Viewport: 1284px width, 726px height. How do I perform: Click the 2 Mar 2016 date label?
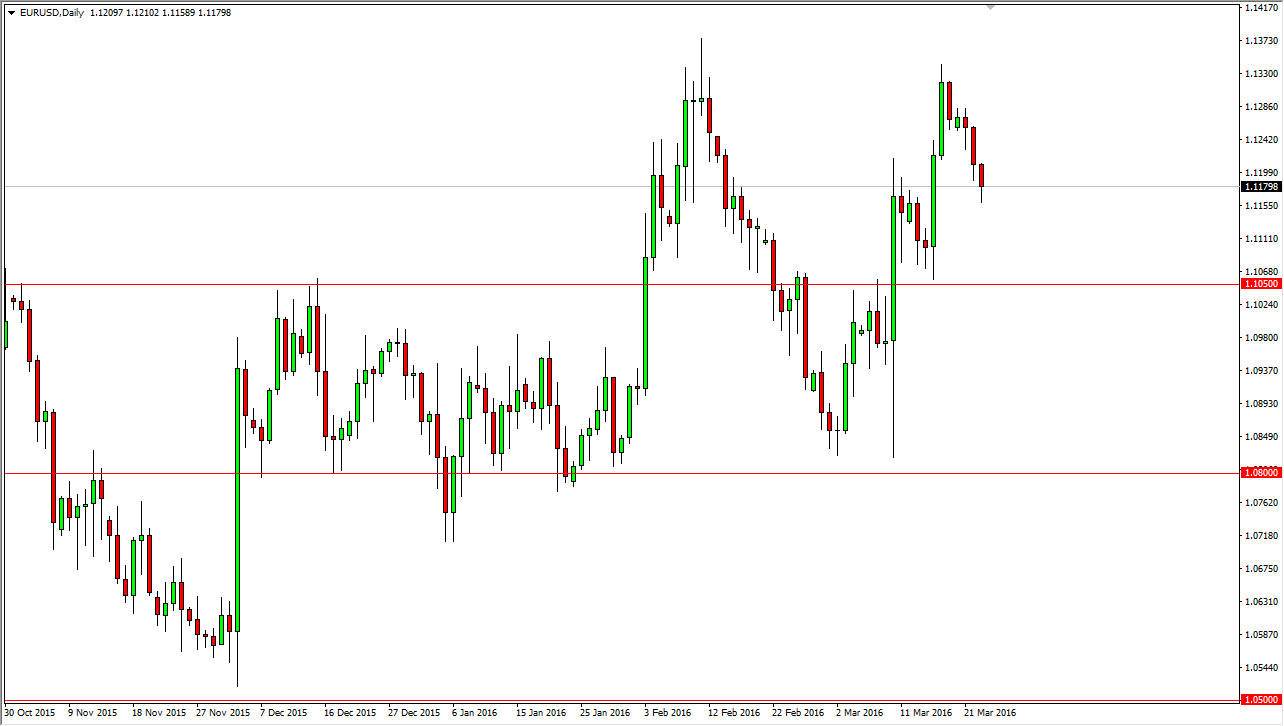click(858, 713)
